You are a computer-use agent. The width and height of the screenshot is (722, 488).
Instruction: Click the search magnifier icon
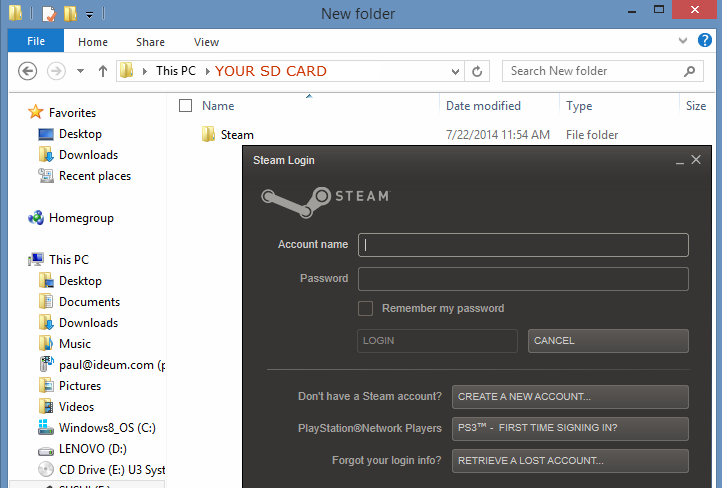pyautogui.click(x=689, y=71)
